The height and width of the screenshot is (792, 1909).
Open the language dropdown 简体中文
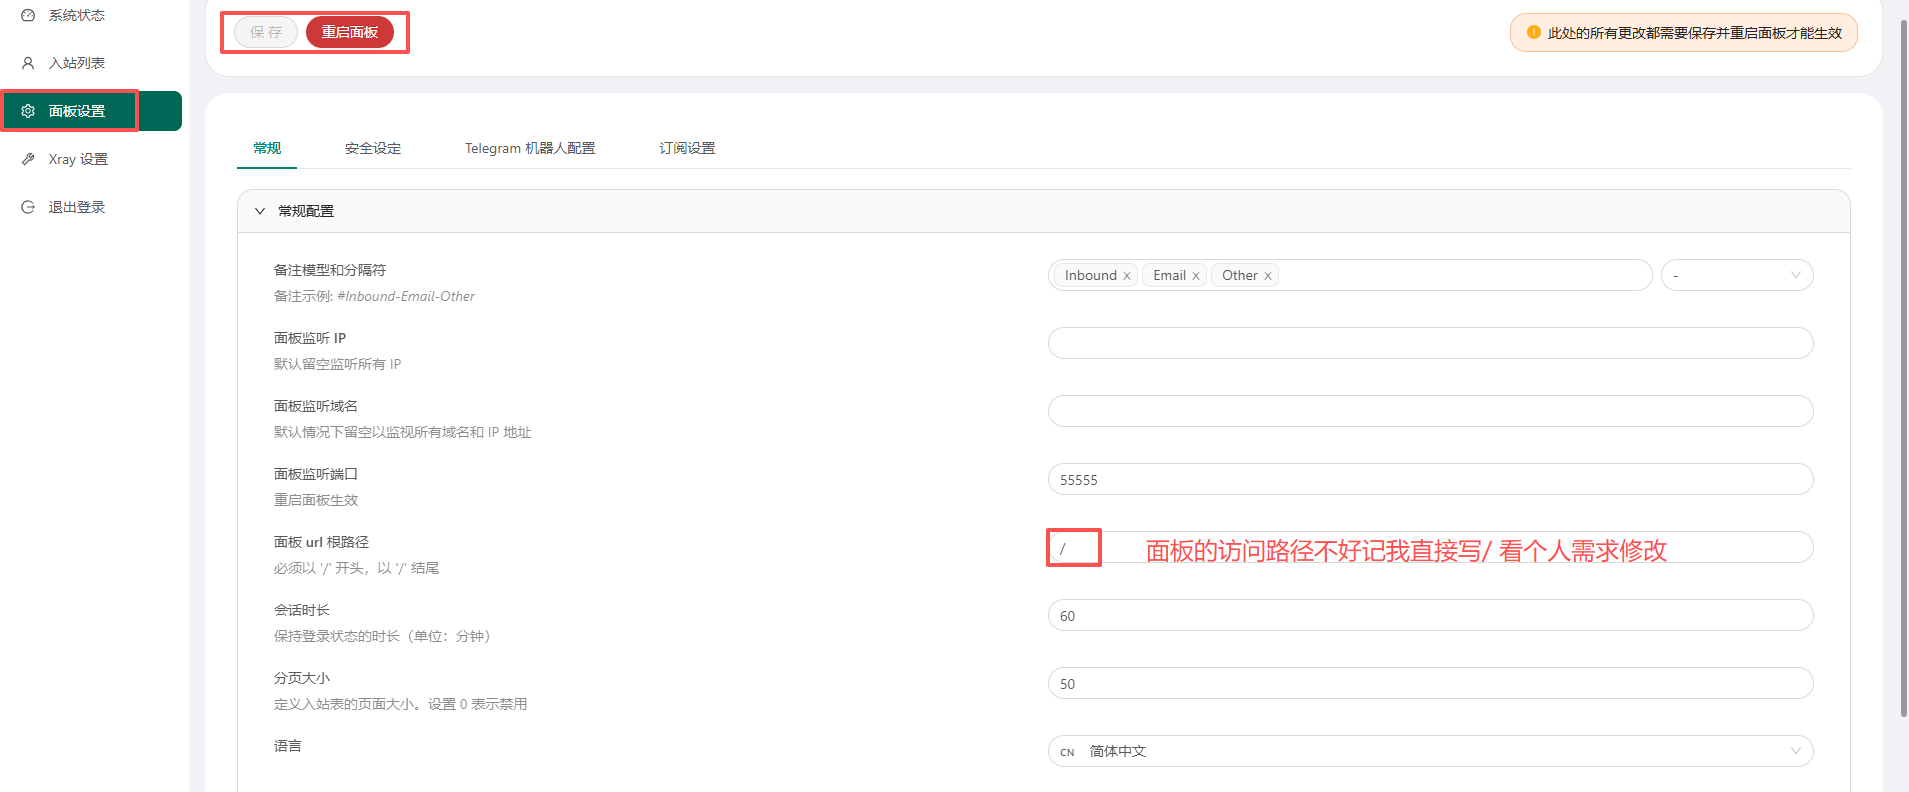click(x=1430, y=751)
